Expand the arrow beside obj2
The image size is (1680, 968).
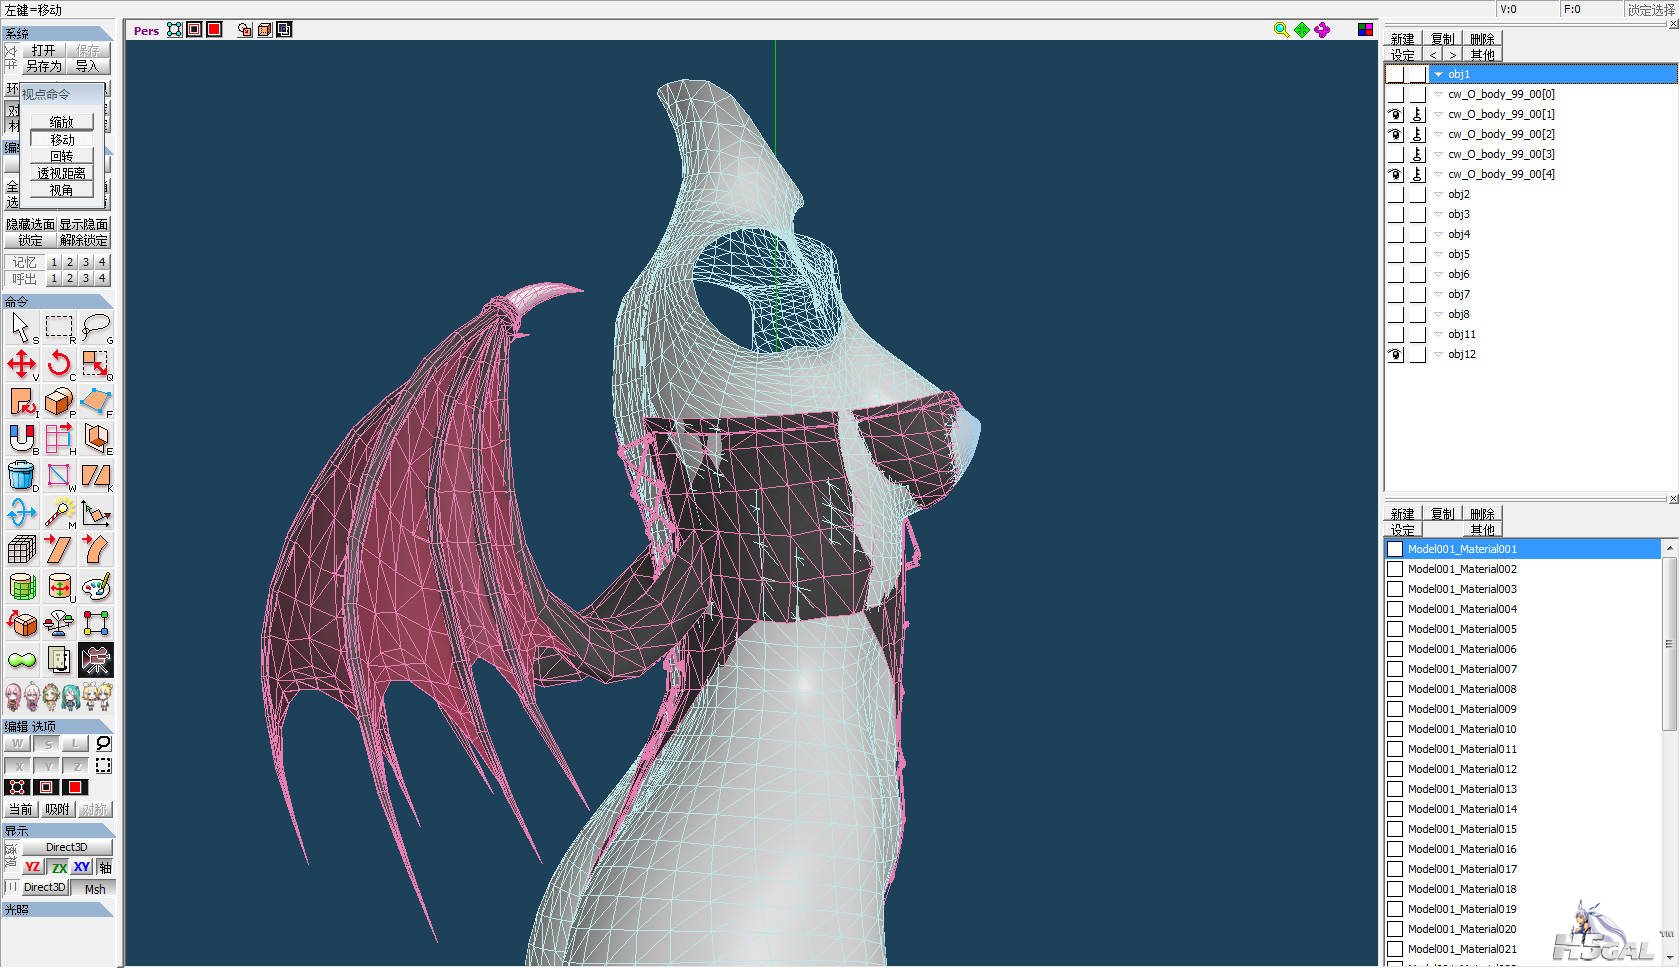(1439, 194)
